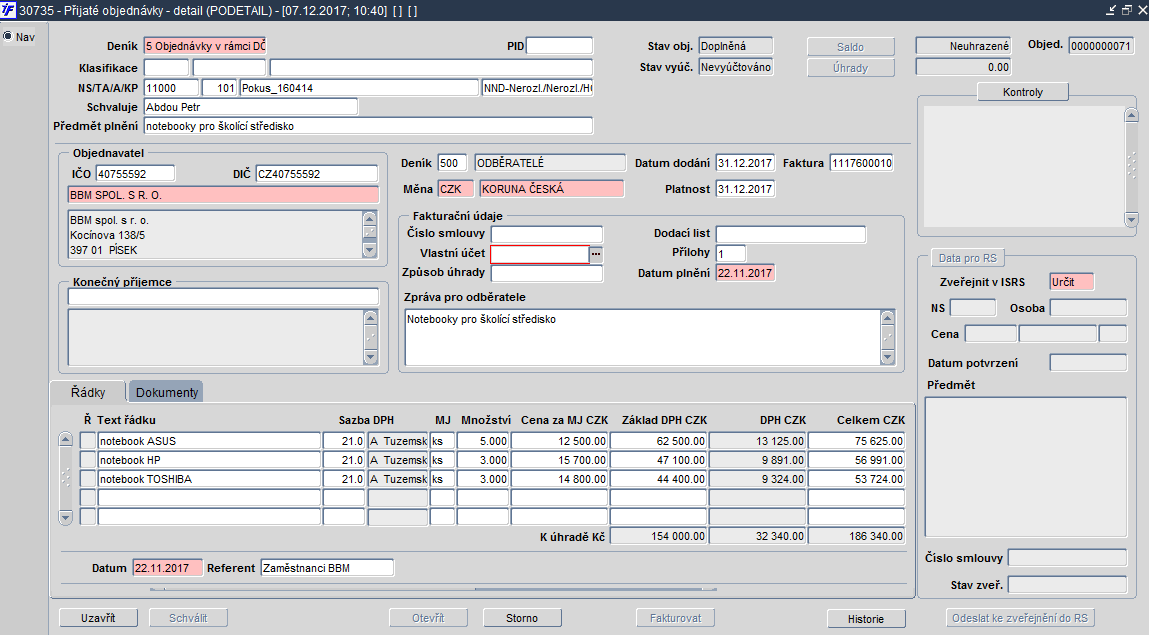Switch to the Řádky tab
Screen dimensions: 1149x635
click(x=88, y=392)
